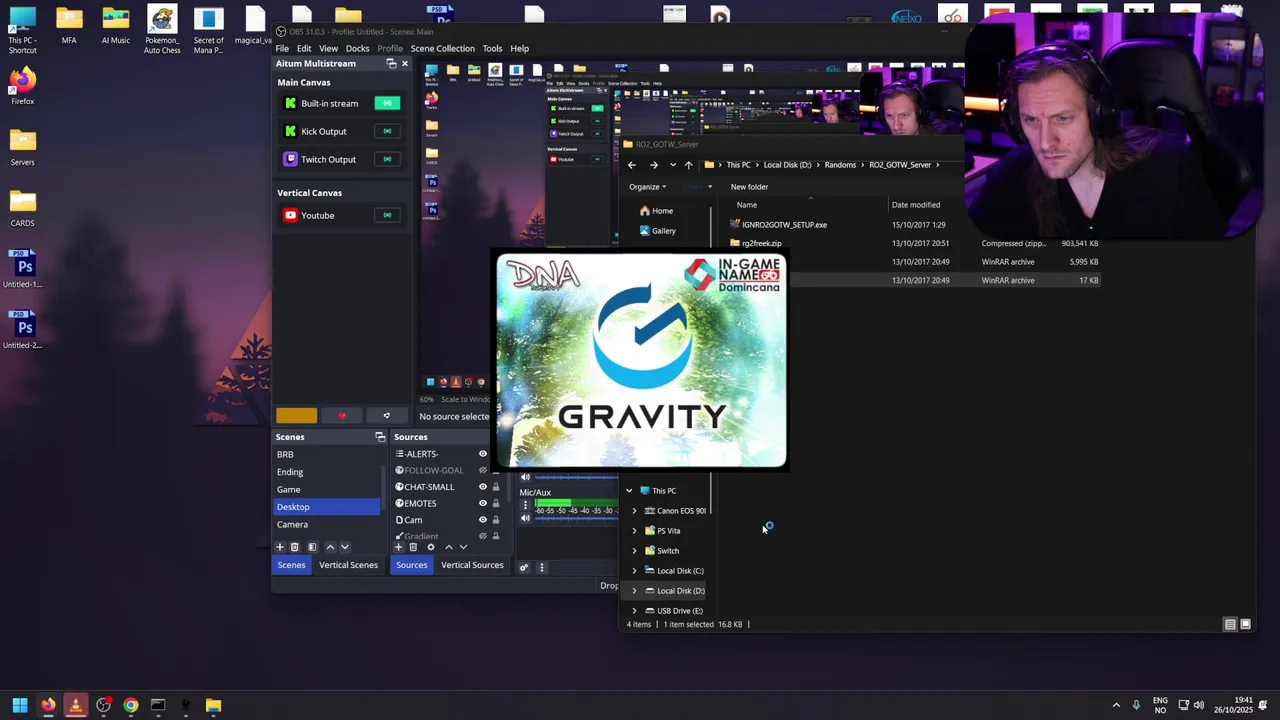Viewport: 1280px width, 720px height.
Task: Select the IGNRO2GOTW_SETUP.exe file
Action: tap(784, 225)
